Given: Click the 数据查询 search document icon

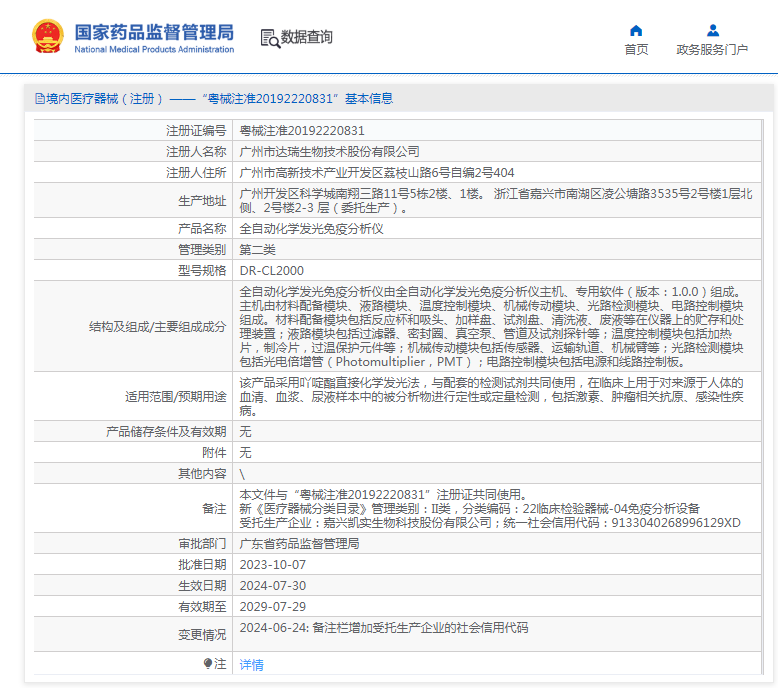Looking at the screenshot, I should click(x=270, y=38).
